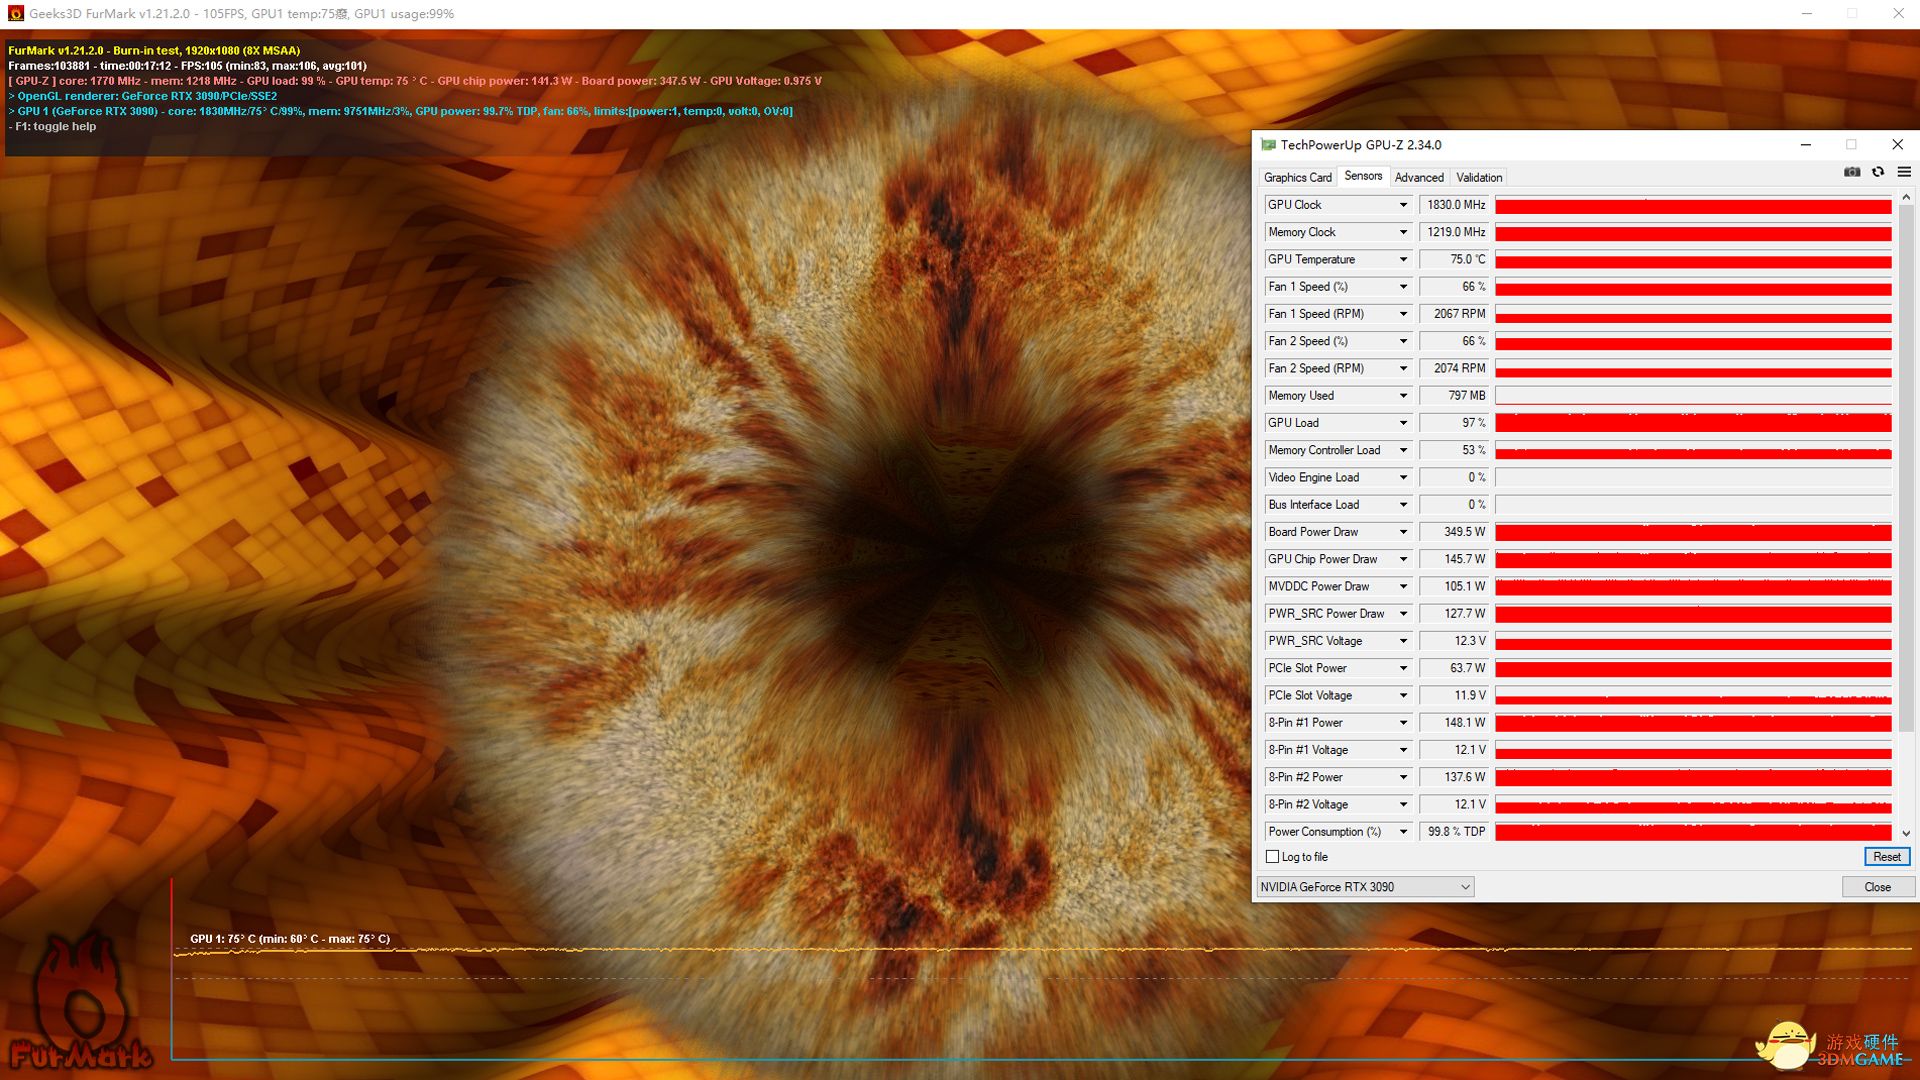Click the 2067 RPM fan speed value
Screen dimensions: 1920x1080
pos(1455,314)
